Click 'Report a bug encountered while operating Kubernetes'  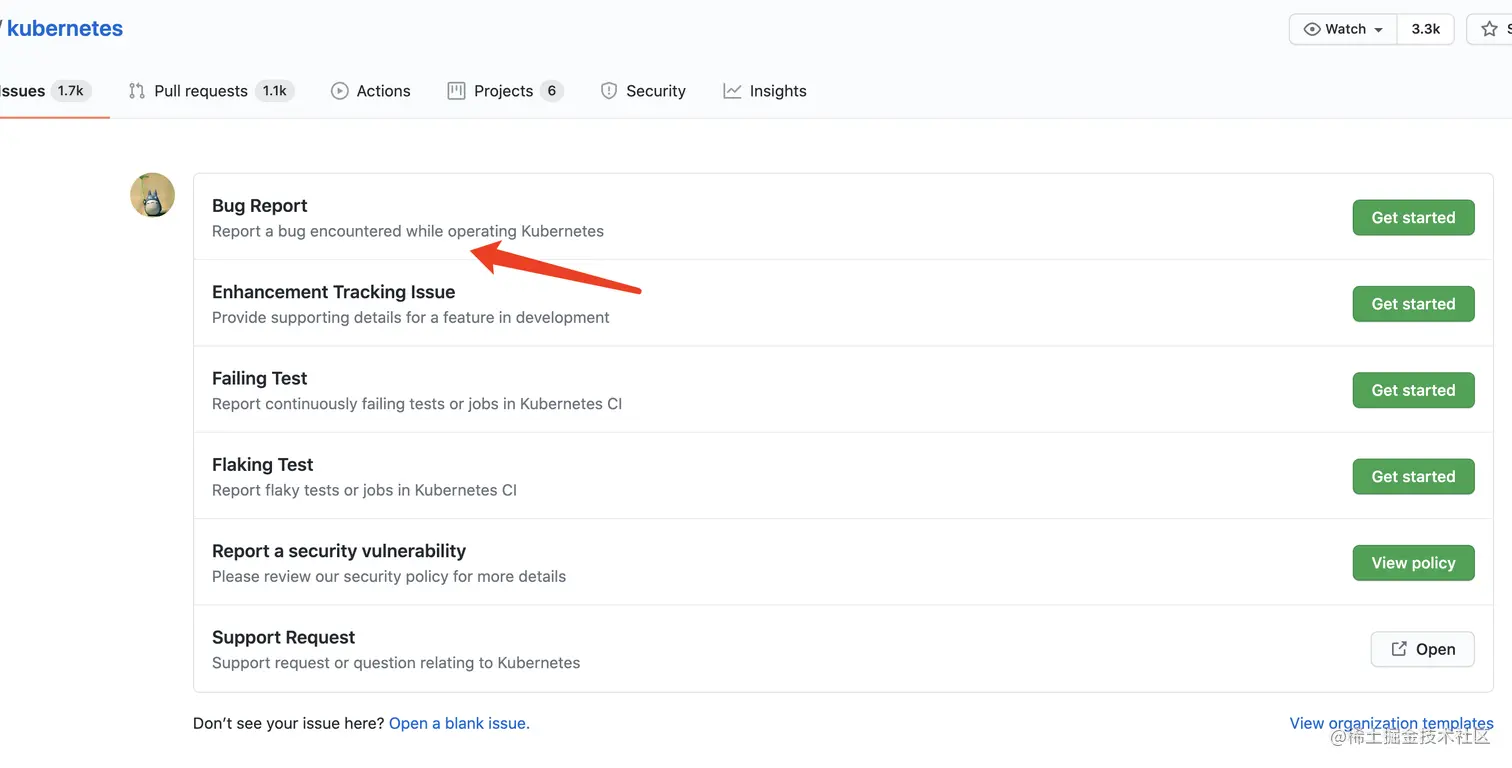click(x=408, y=231)
